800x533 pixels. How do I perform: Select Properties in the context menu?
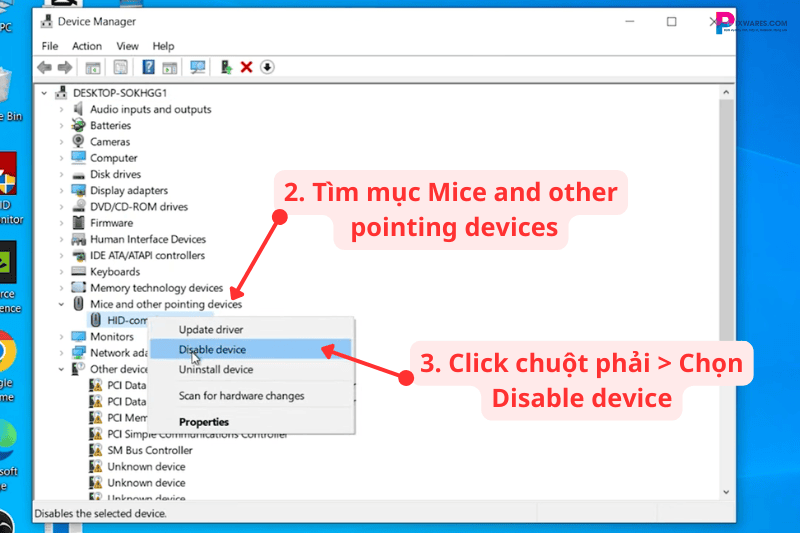click(204, 422)
